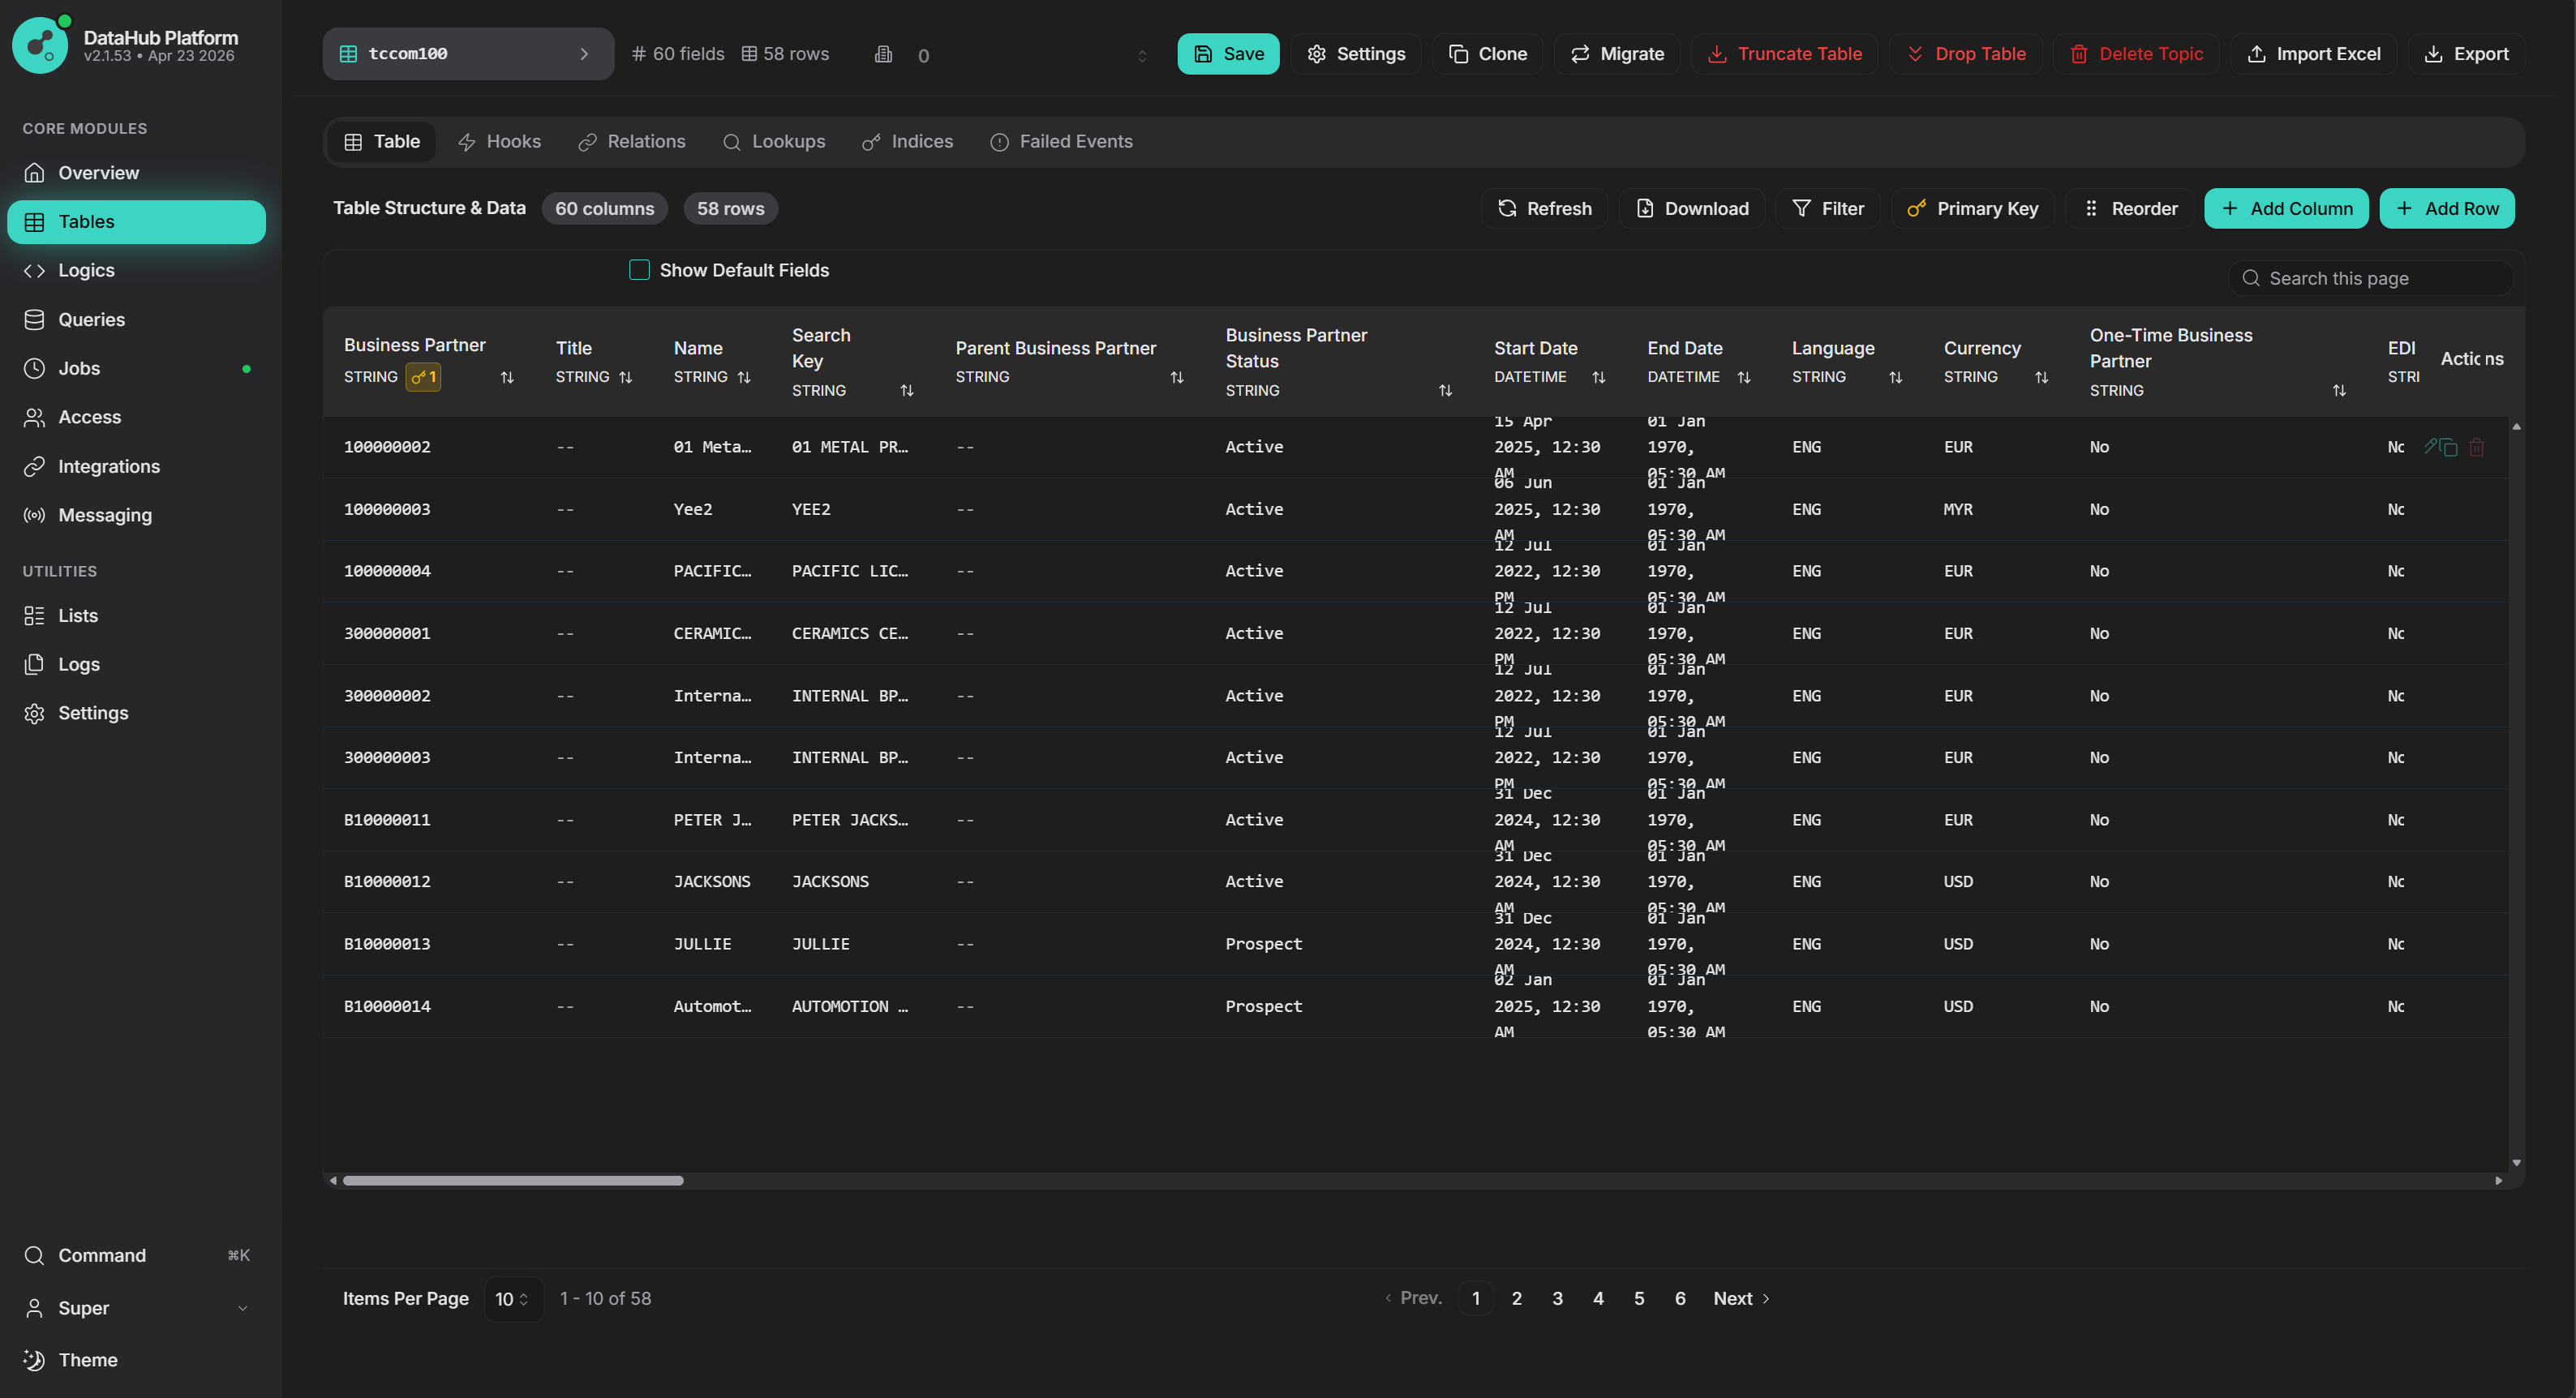Switch to the Relations tab
2576x1398 pixels.
coord(632,142)
